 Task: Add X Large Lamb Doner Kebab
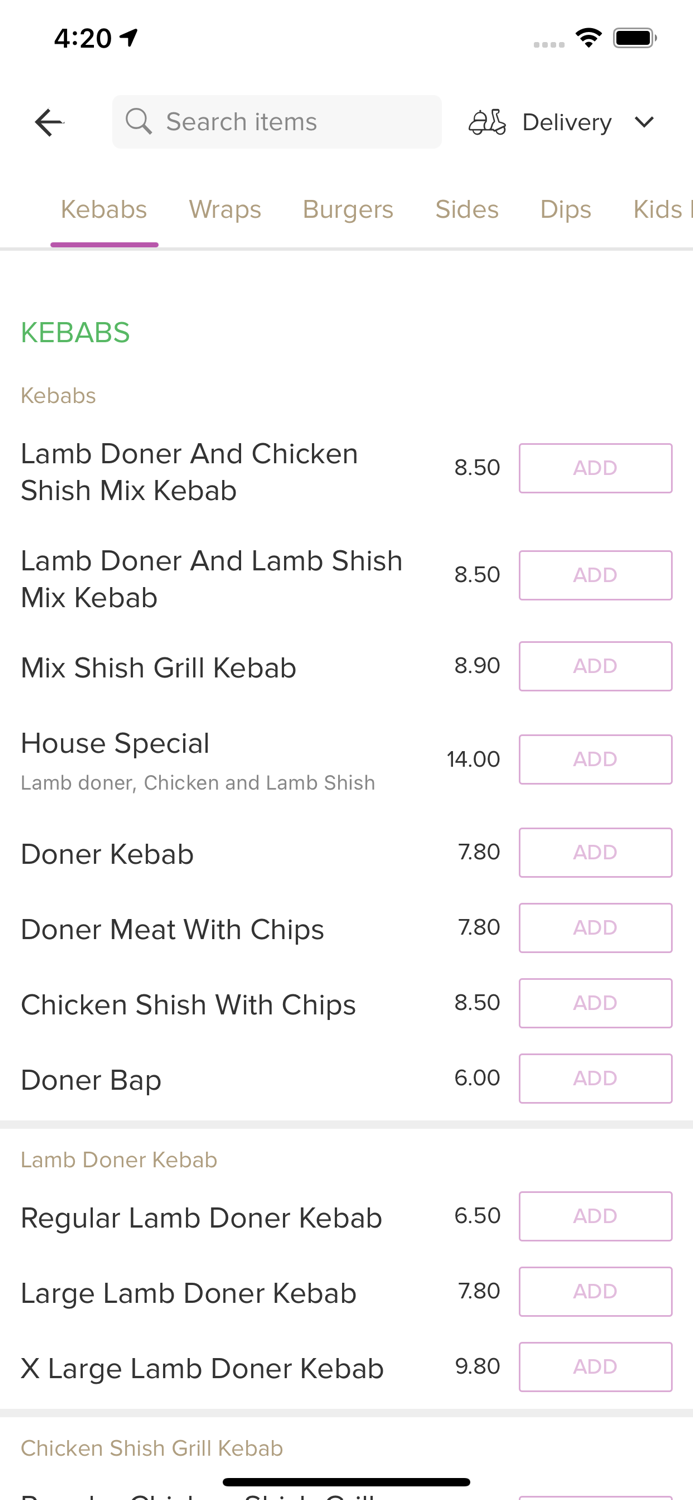click(x=595, y=1367)
